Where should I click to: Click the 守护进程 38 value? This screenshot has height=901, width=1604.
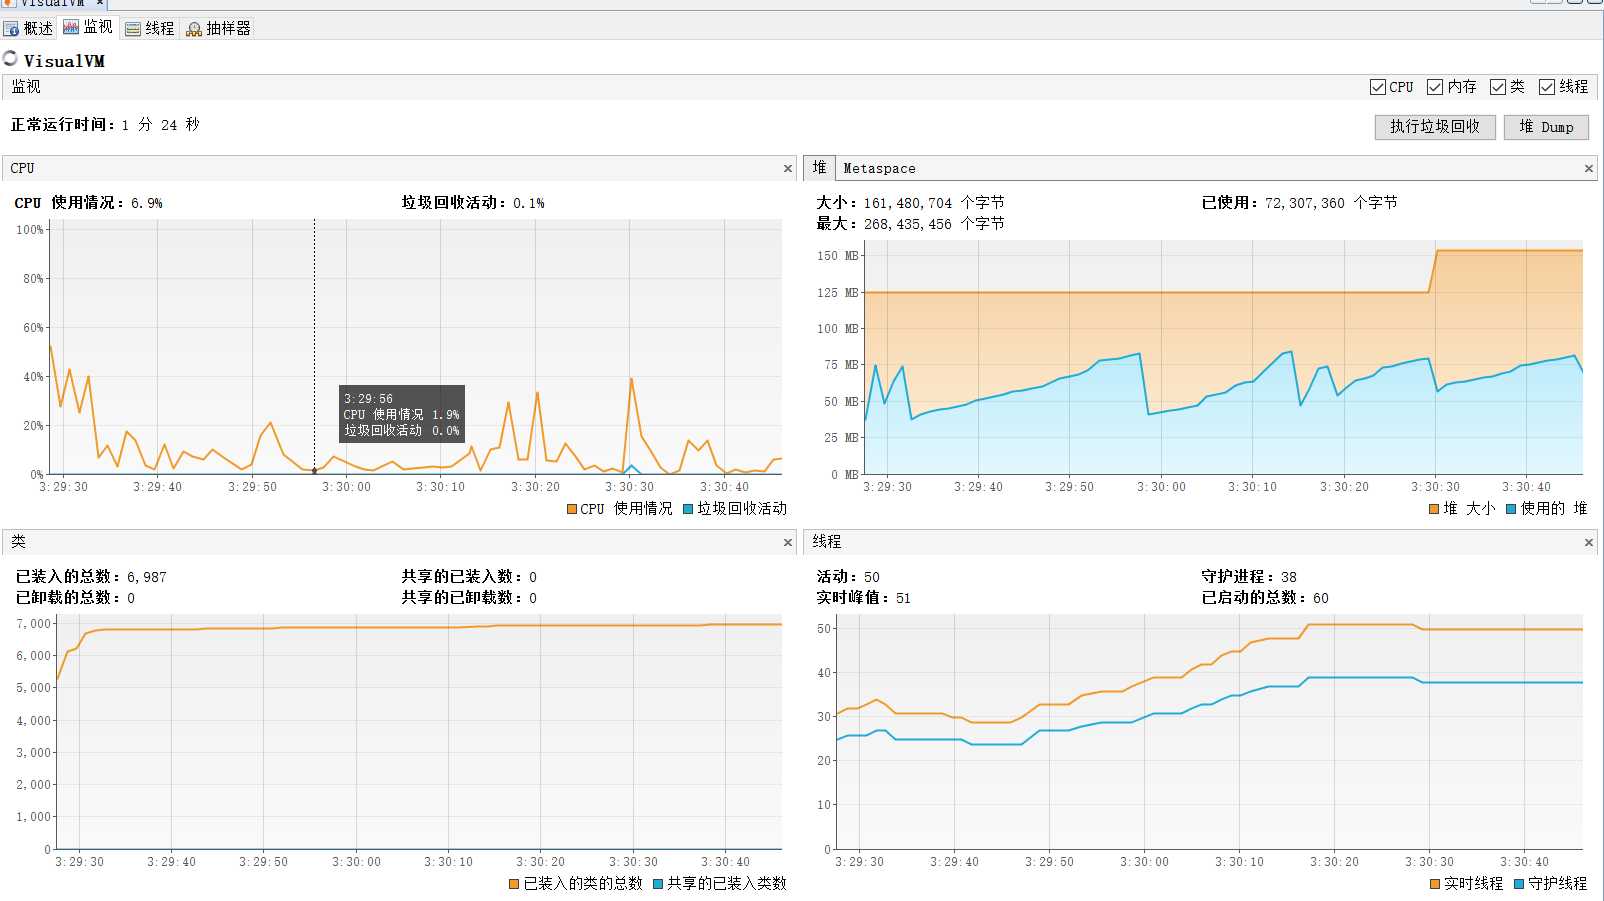click(x=1289, y=577)
